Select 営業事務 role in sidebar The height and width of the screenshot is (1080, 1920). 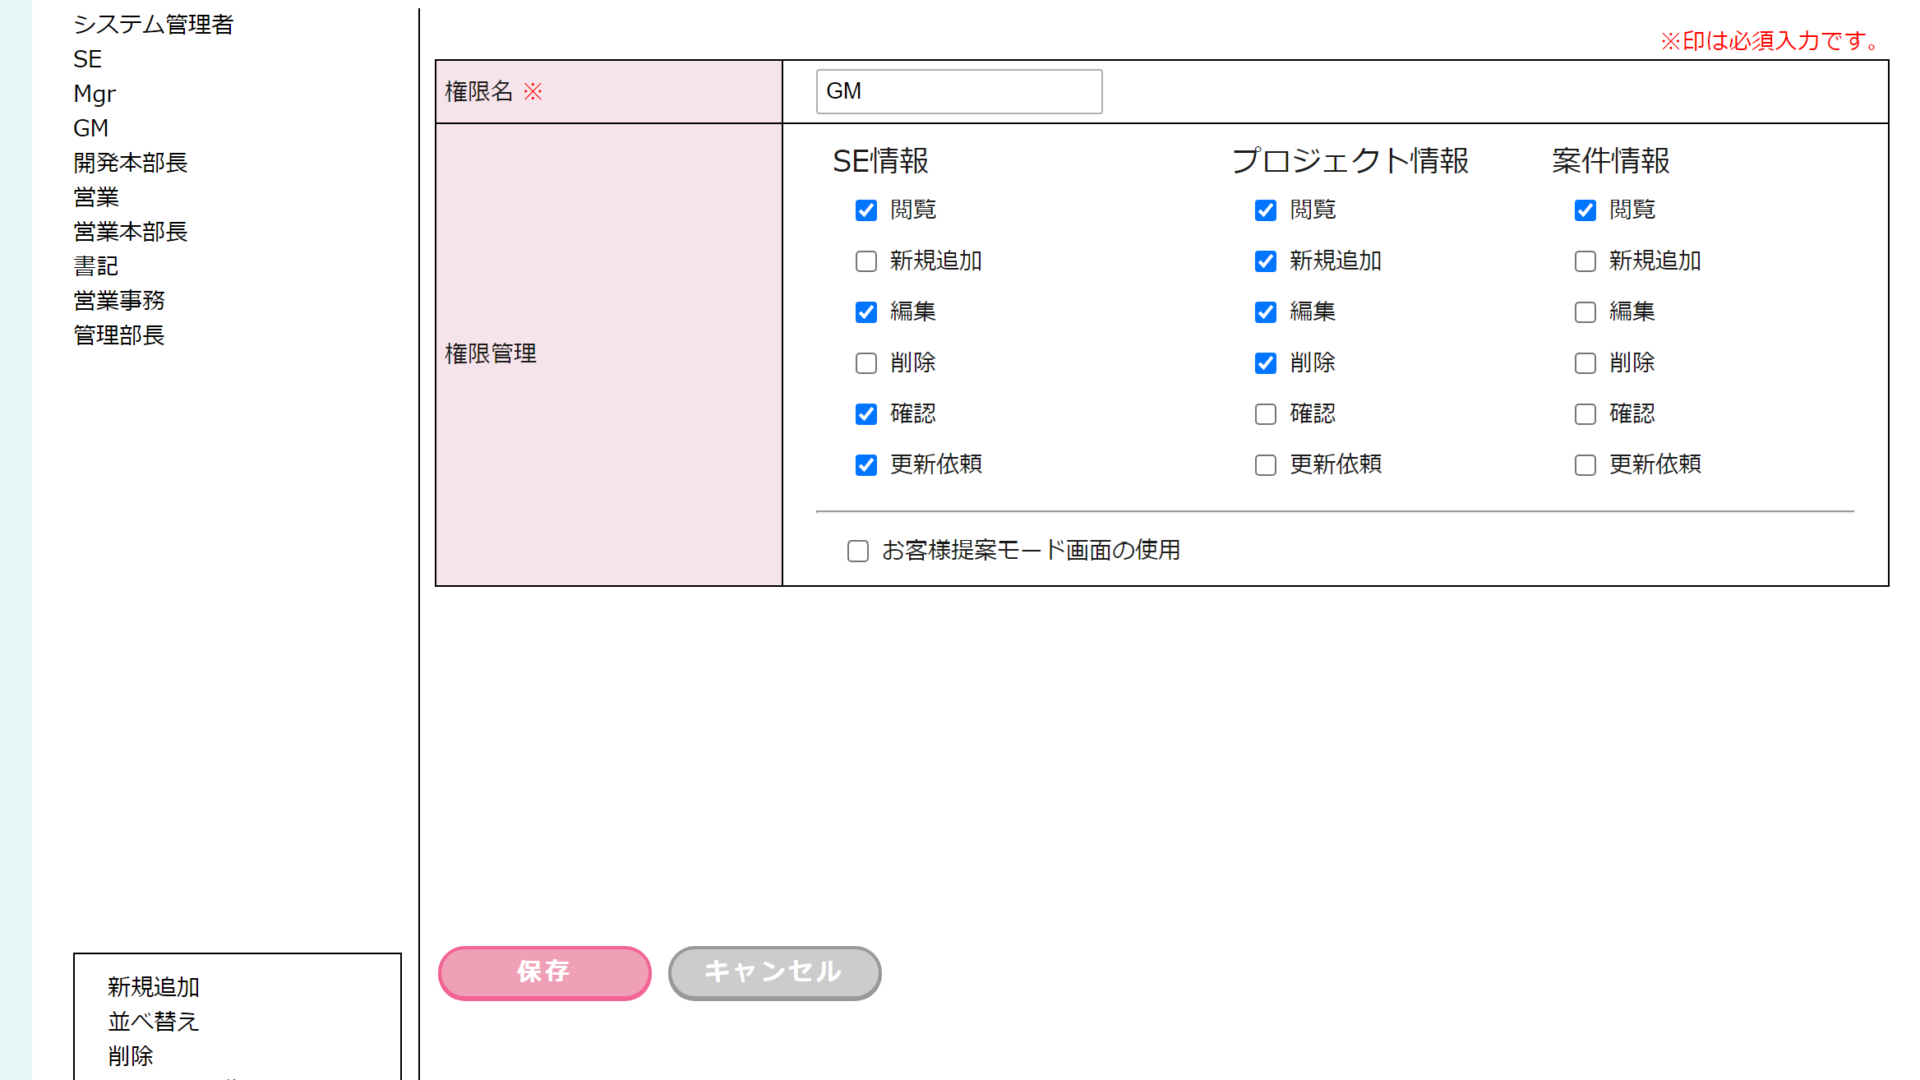(119, 300)
